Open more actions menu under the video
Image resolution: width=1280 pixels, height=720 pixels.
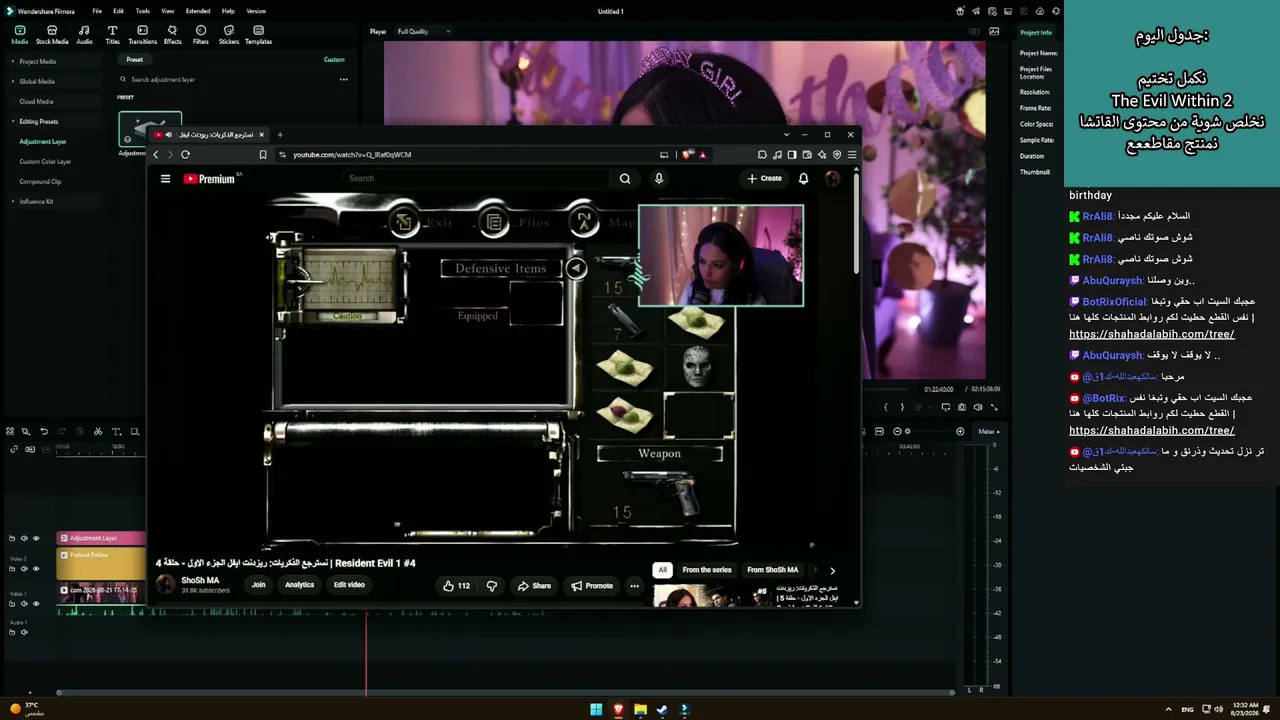634,586
